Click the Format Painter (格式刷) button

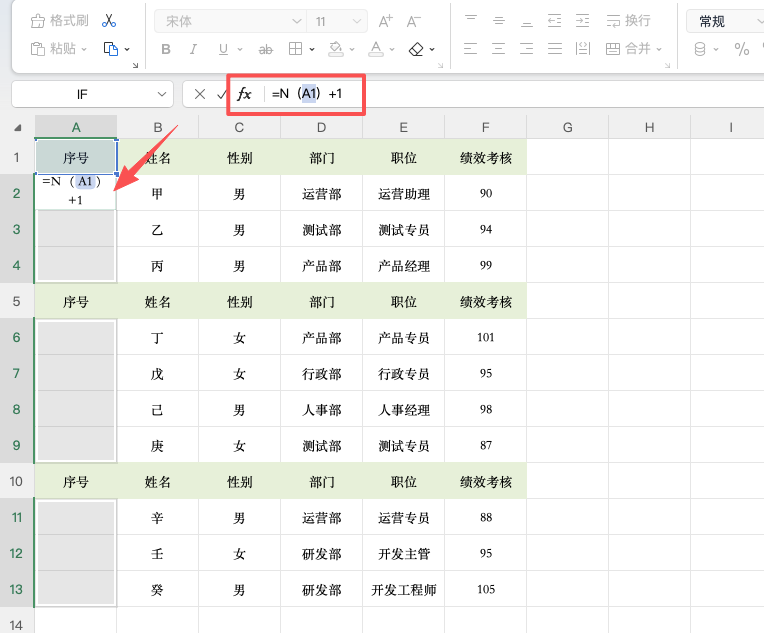pyautogui.click(x=59, y=21)
